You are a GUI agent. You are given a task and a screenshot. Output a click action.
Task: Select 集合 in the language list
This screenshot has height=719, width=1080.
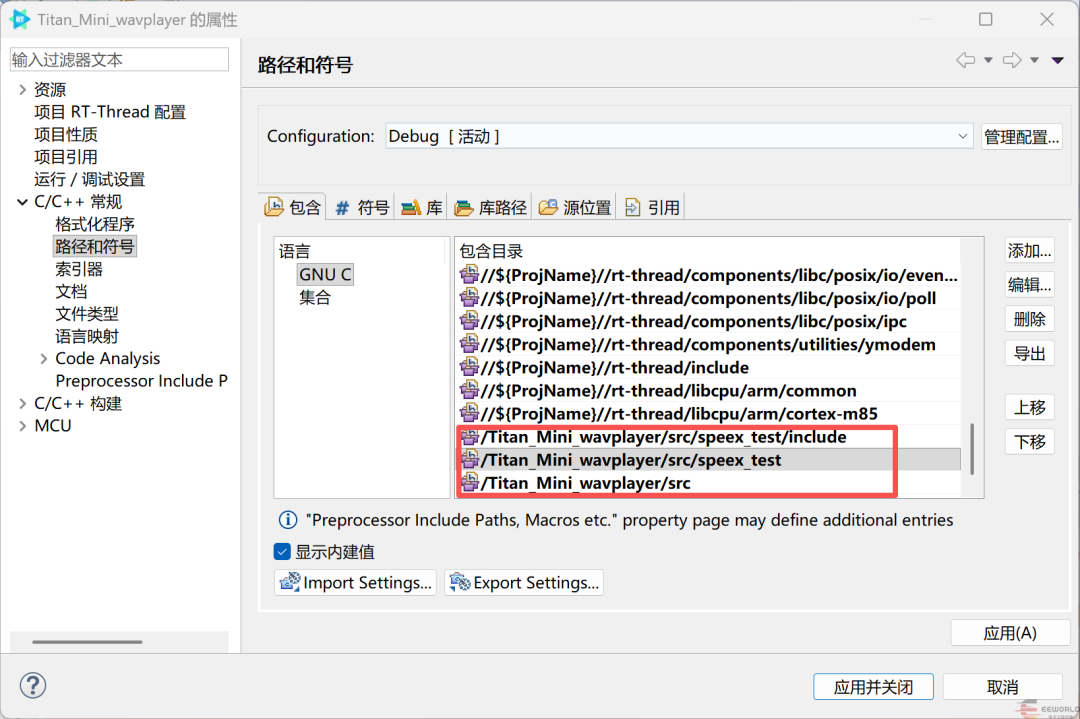coord(315,298)
